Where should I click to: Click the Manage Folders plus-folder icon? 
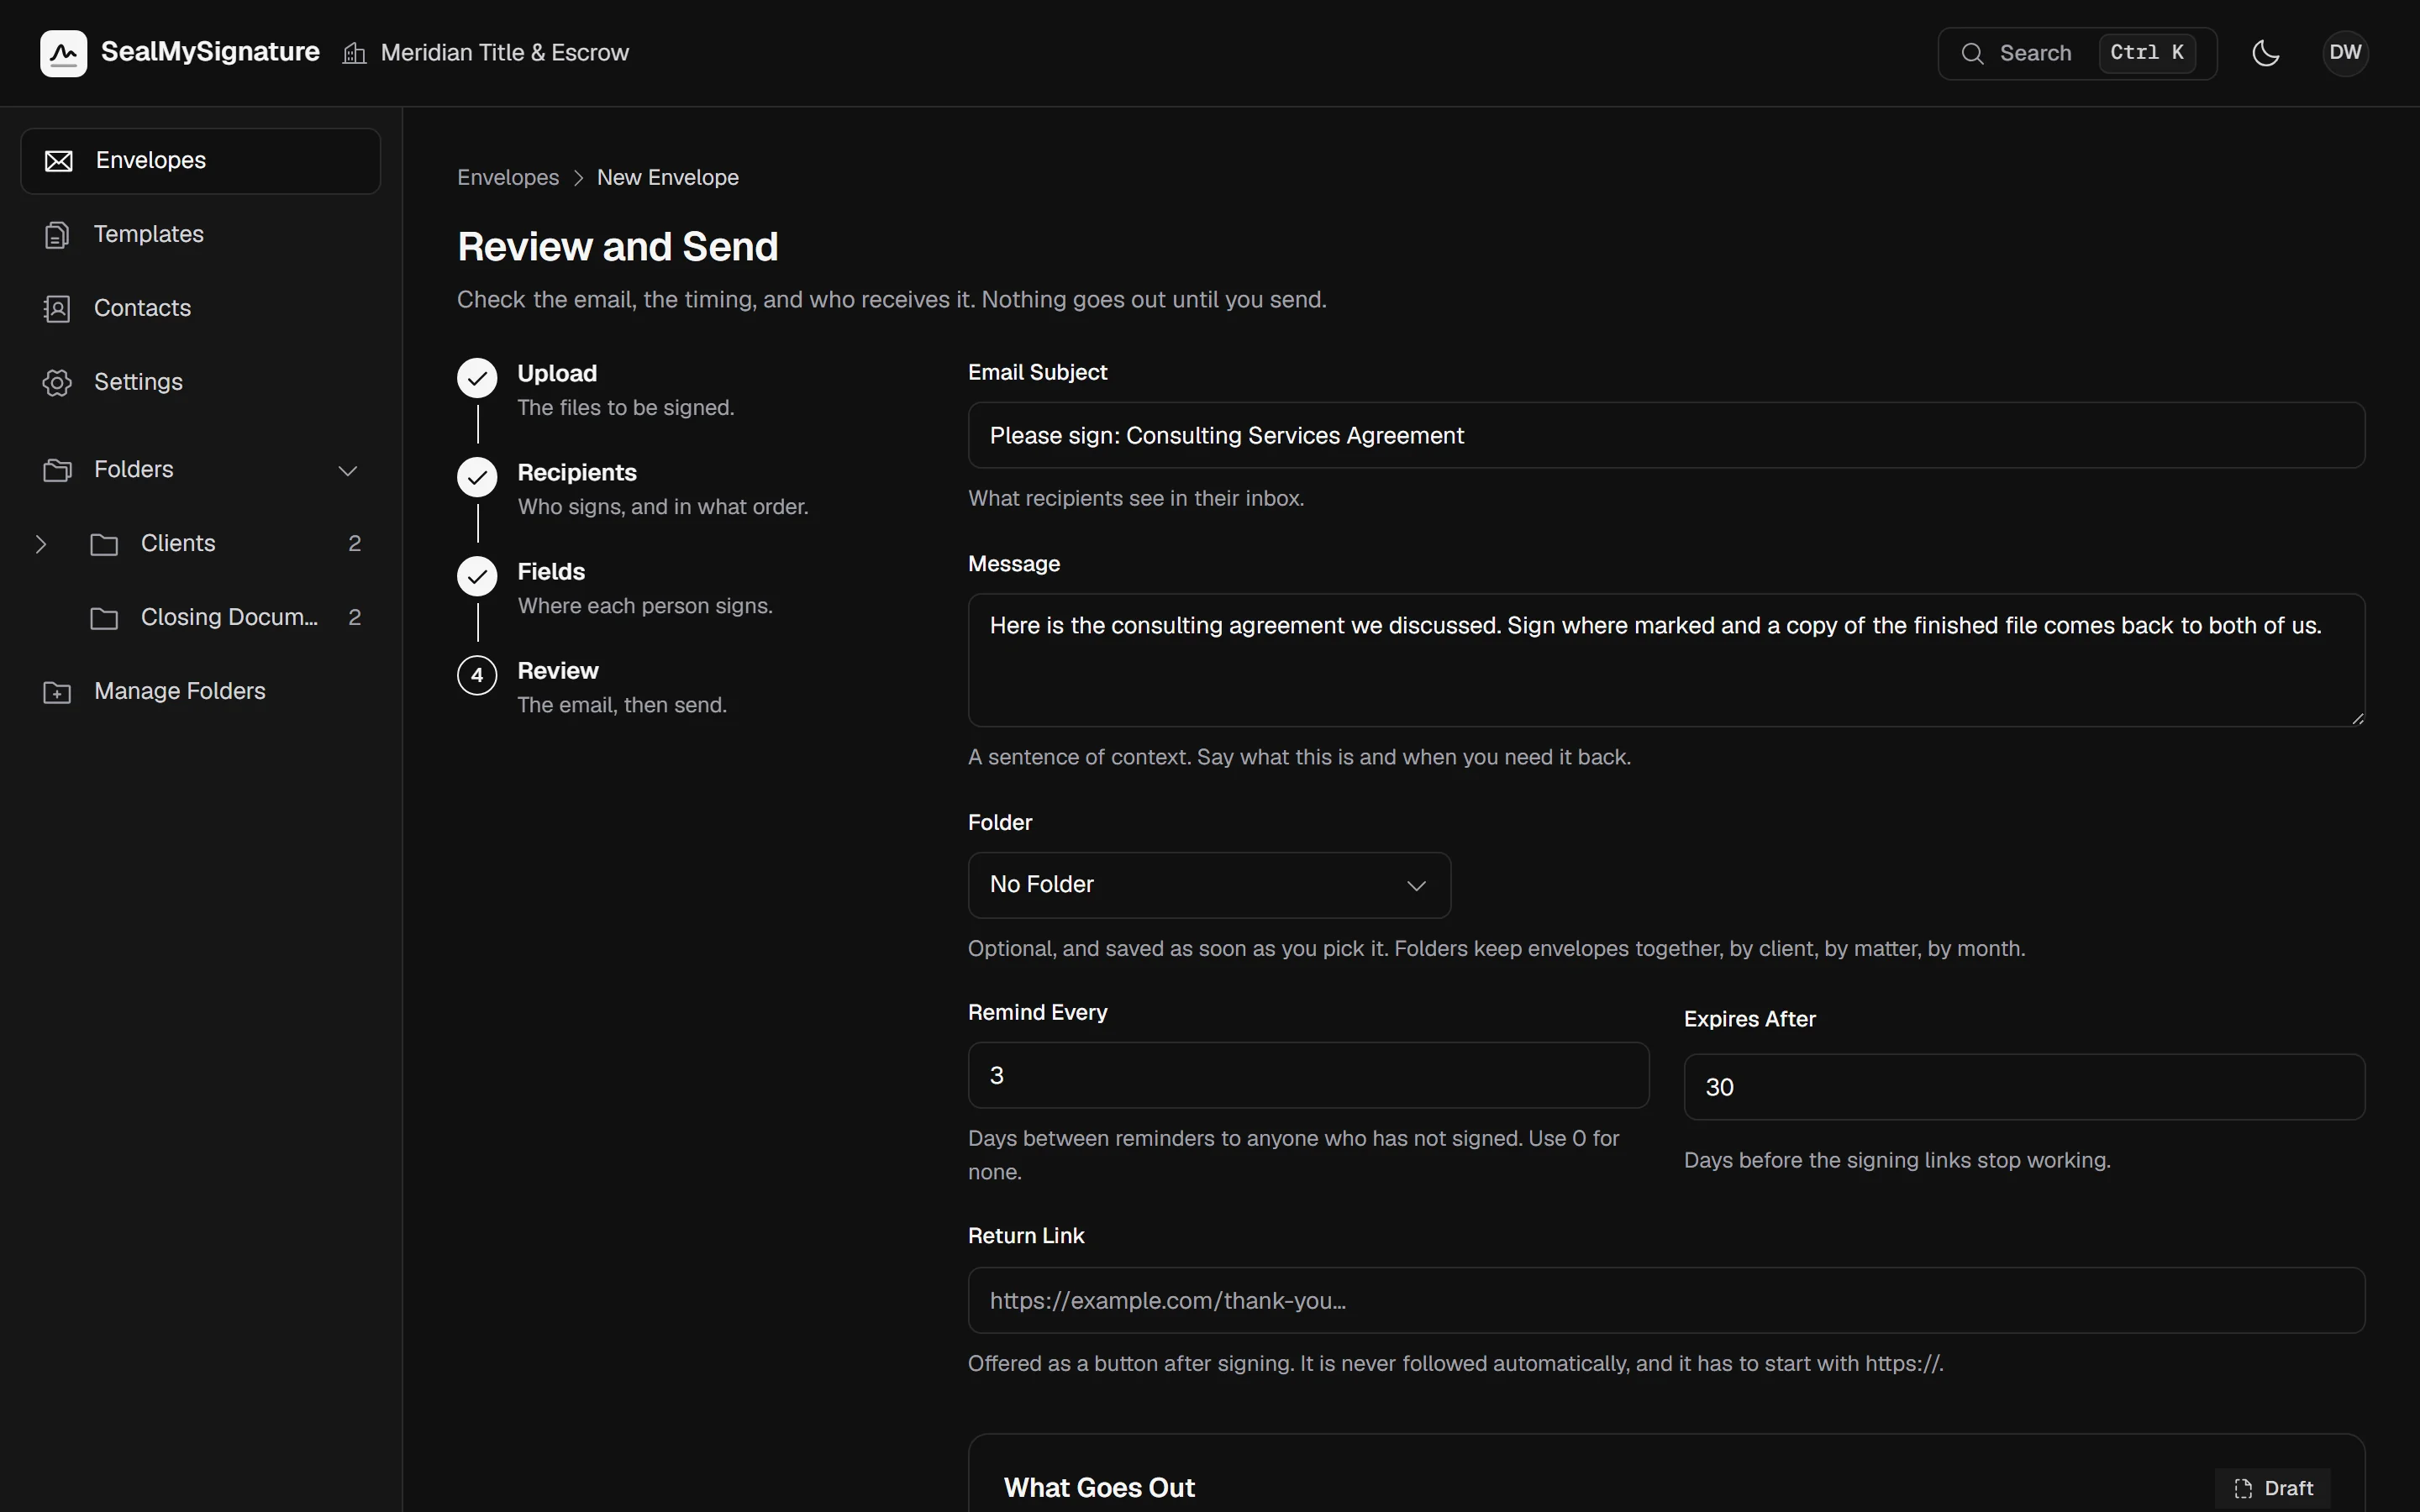(x=57, y=692)
